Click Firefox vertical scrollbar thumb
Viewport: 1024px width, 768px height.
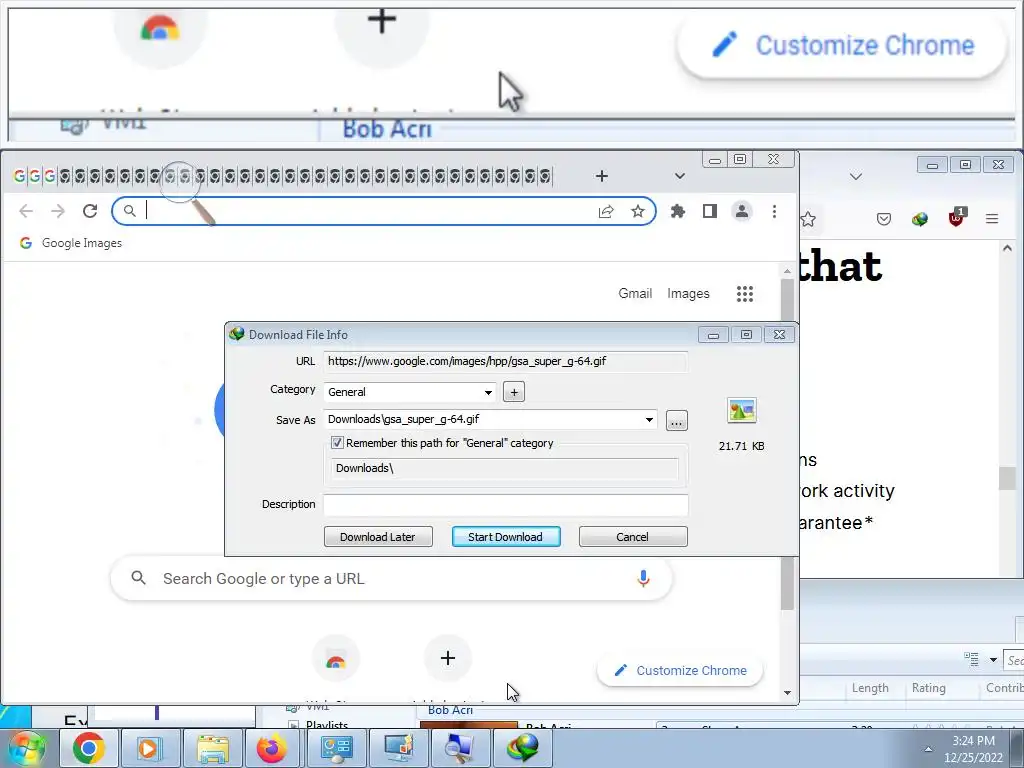click(1007, 479)
